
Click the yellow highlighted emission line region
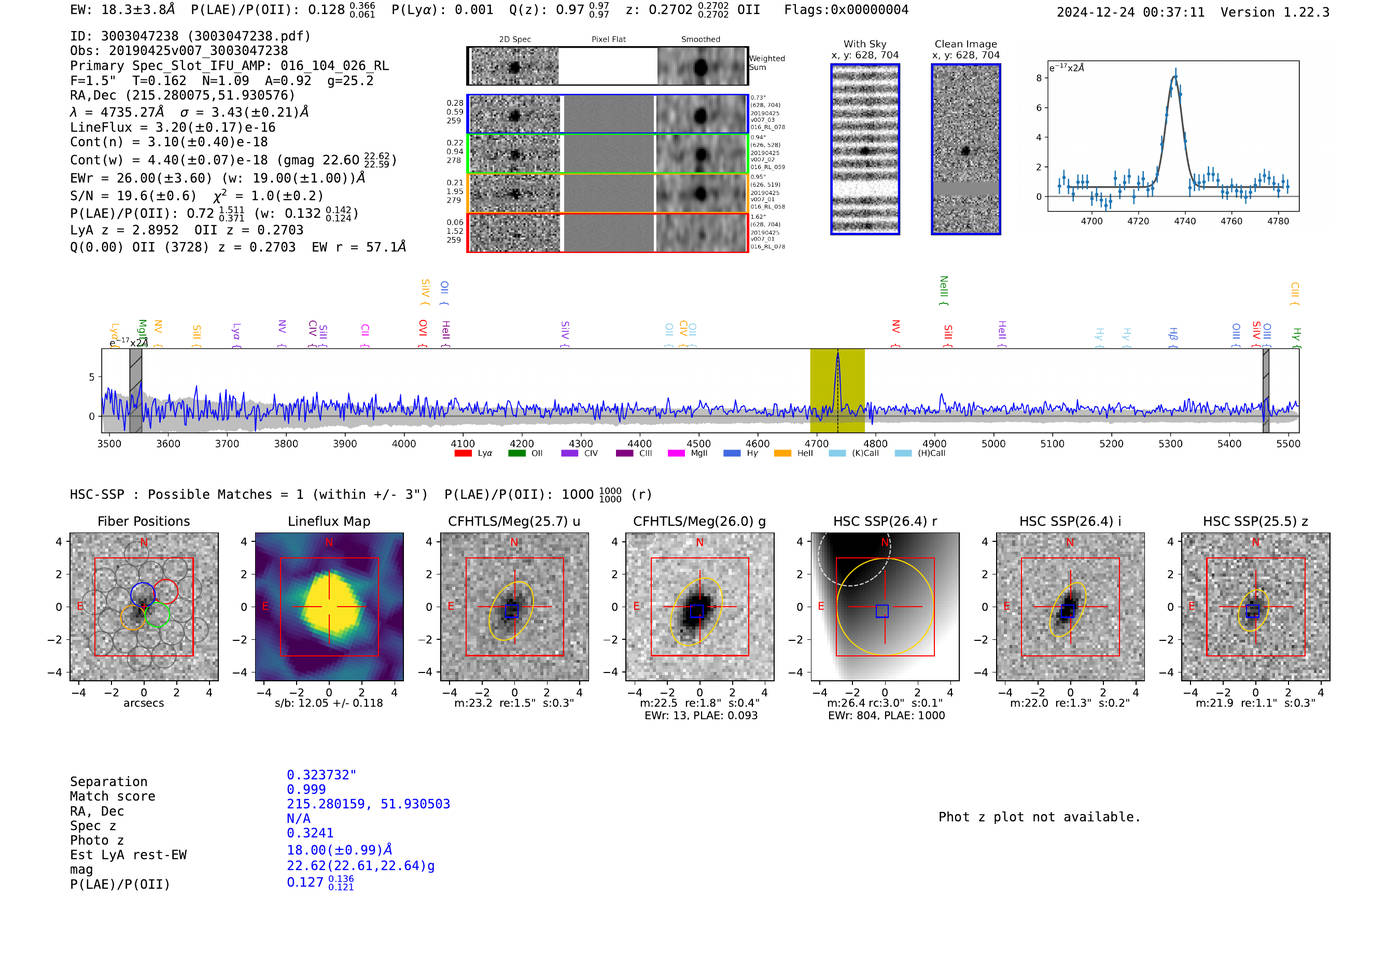(x=837, y=390)
